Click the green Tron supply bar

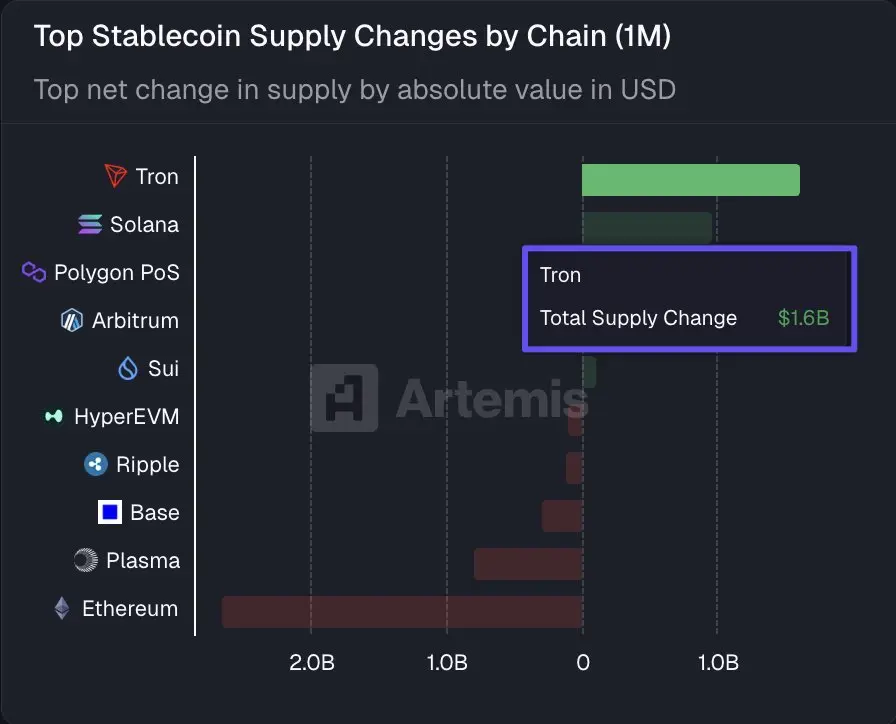point(690,180)
